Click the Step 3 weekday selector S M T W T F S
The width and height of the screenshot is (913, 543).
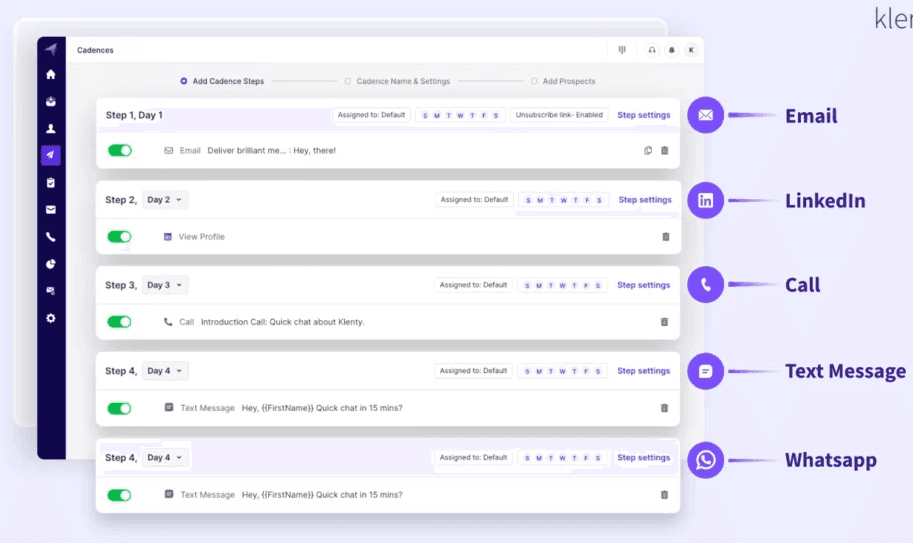click(562, 285)
